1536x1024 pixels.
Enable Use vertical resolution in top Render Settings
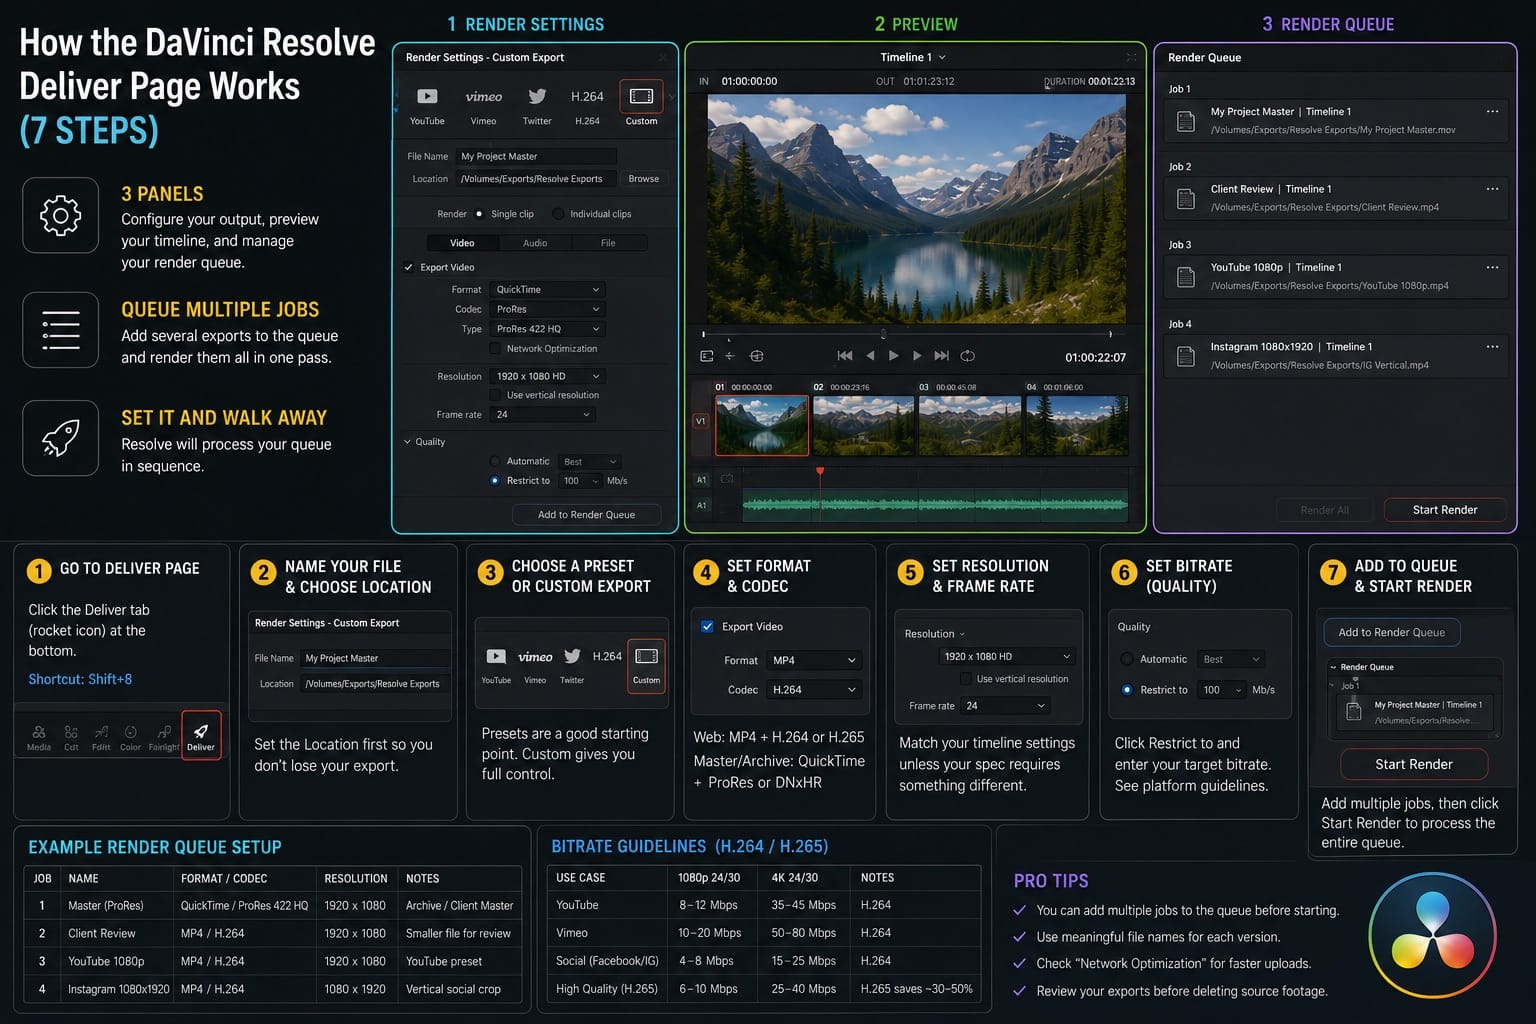(495, 395)
